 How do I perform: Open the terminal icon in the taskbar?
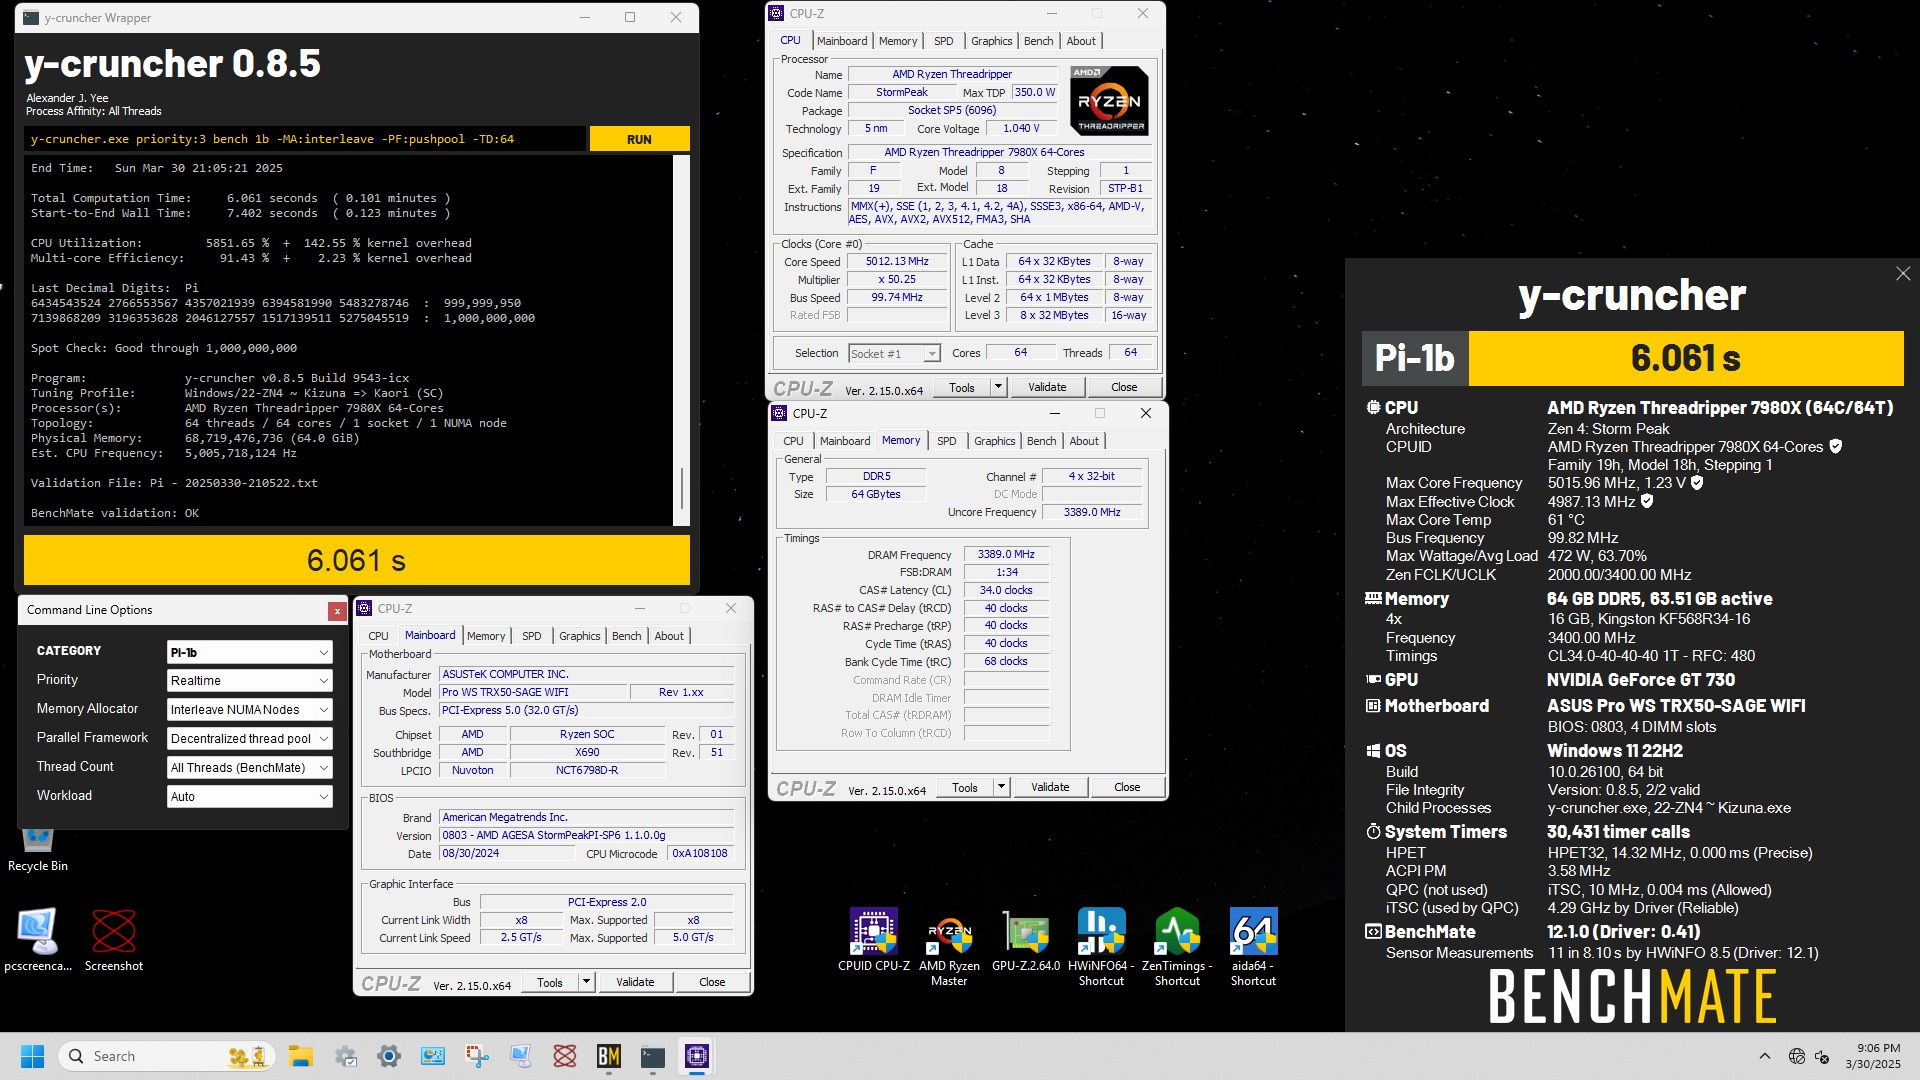click(x=652, y=1056)
